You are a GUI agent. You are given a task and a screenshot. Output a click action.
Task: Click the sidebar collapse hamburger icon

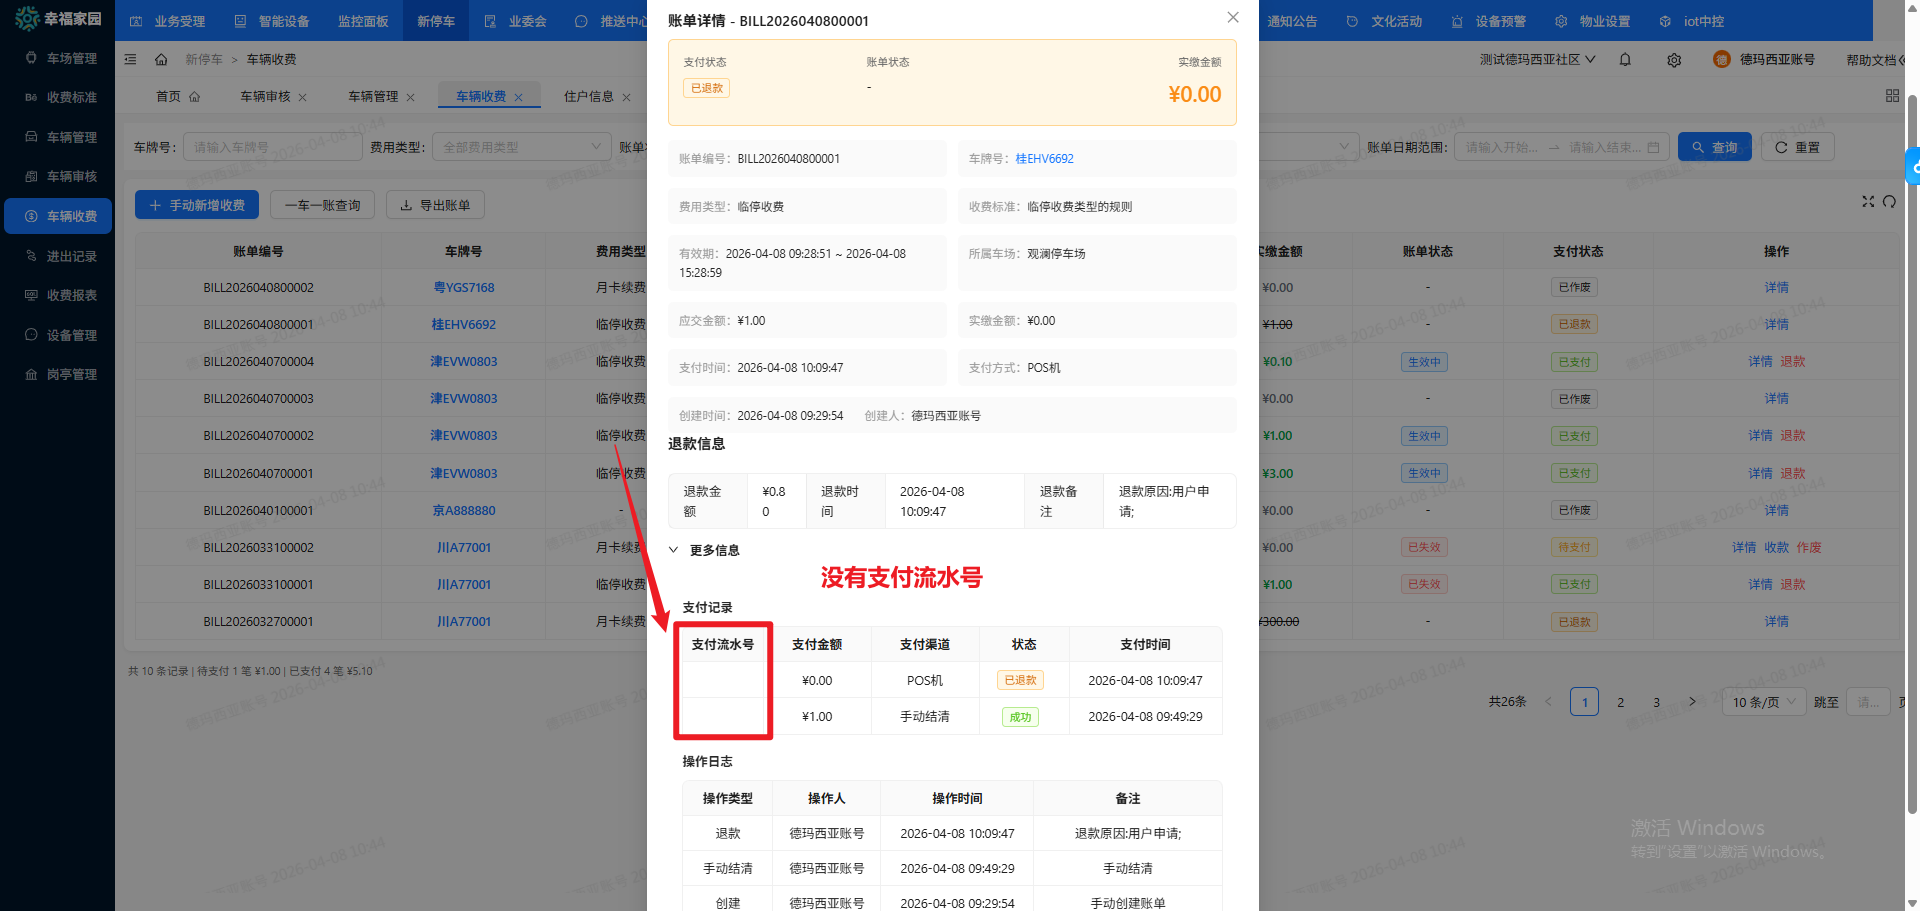(x=130, y=60)
